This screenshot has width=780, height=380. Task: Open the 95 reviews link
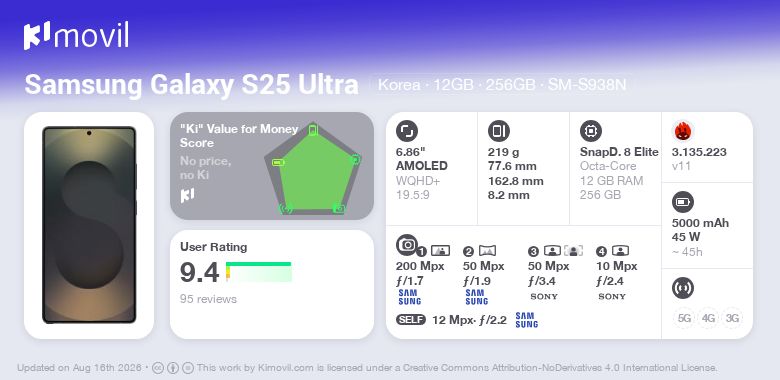point(208,299)
